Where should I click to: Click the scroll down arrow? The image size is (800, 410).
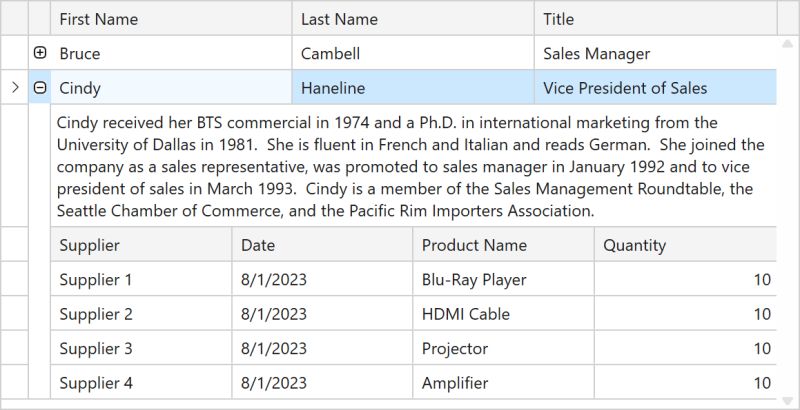(788, 398)
